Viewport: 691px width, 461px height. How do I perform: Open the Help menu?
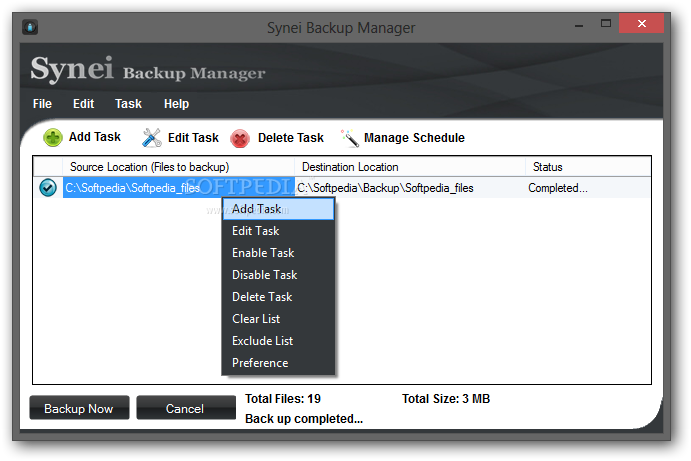coord(176,104)
